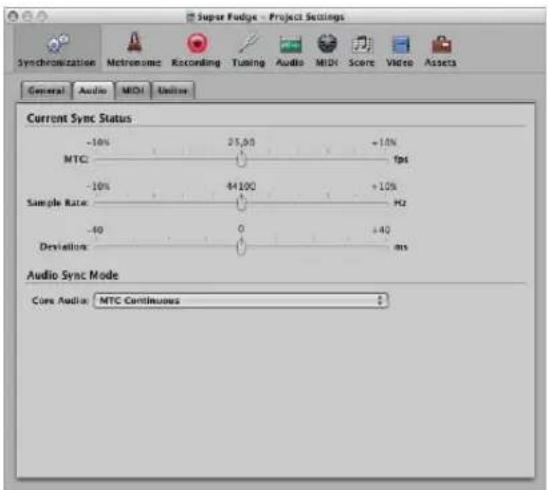548x490 pixels.
Task: Switch to the Unitor sync tab
Action: pyautogui.click(x=173, y=91)
